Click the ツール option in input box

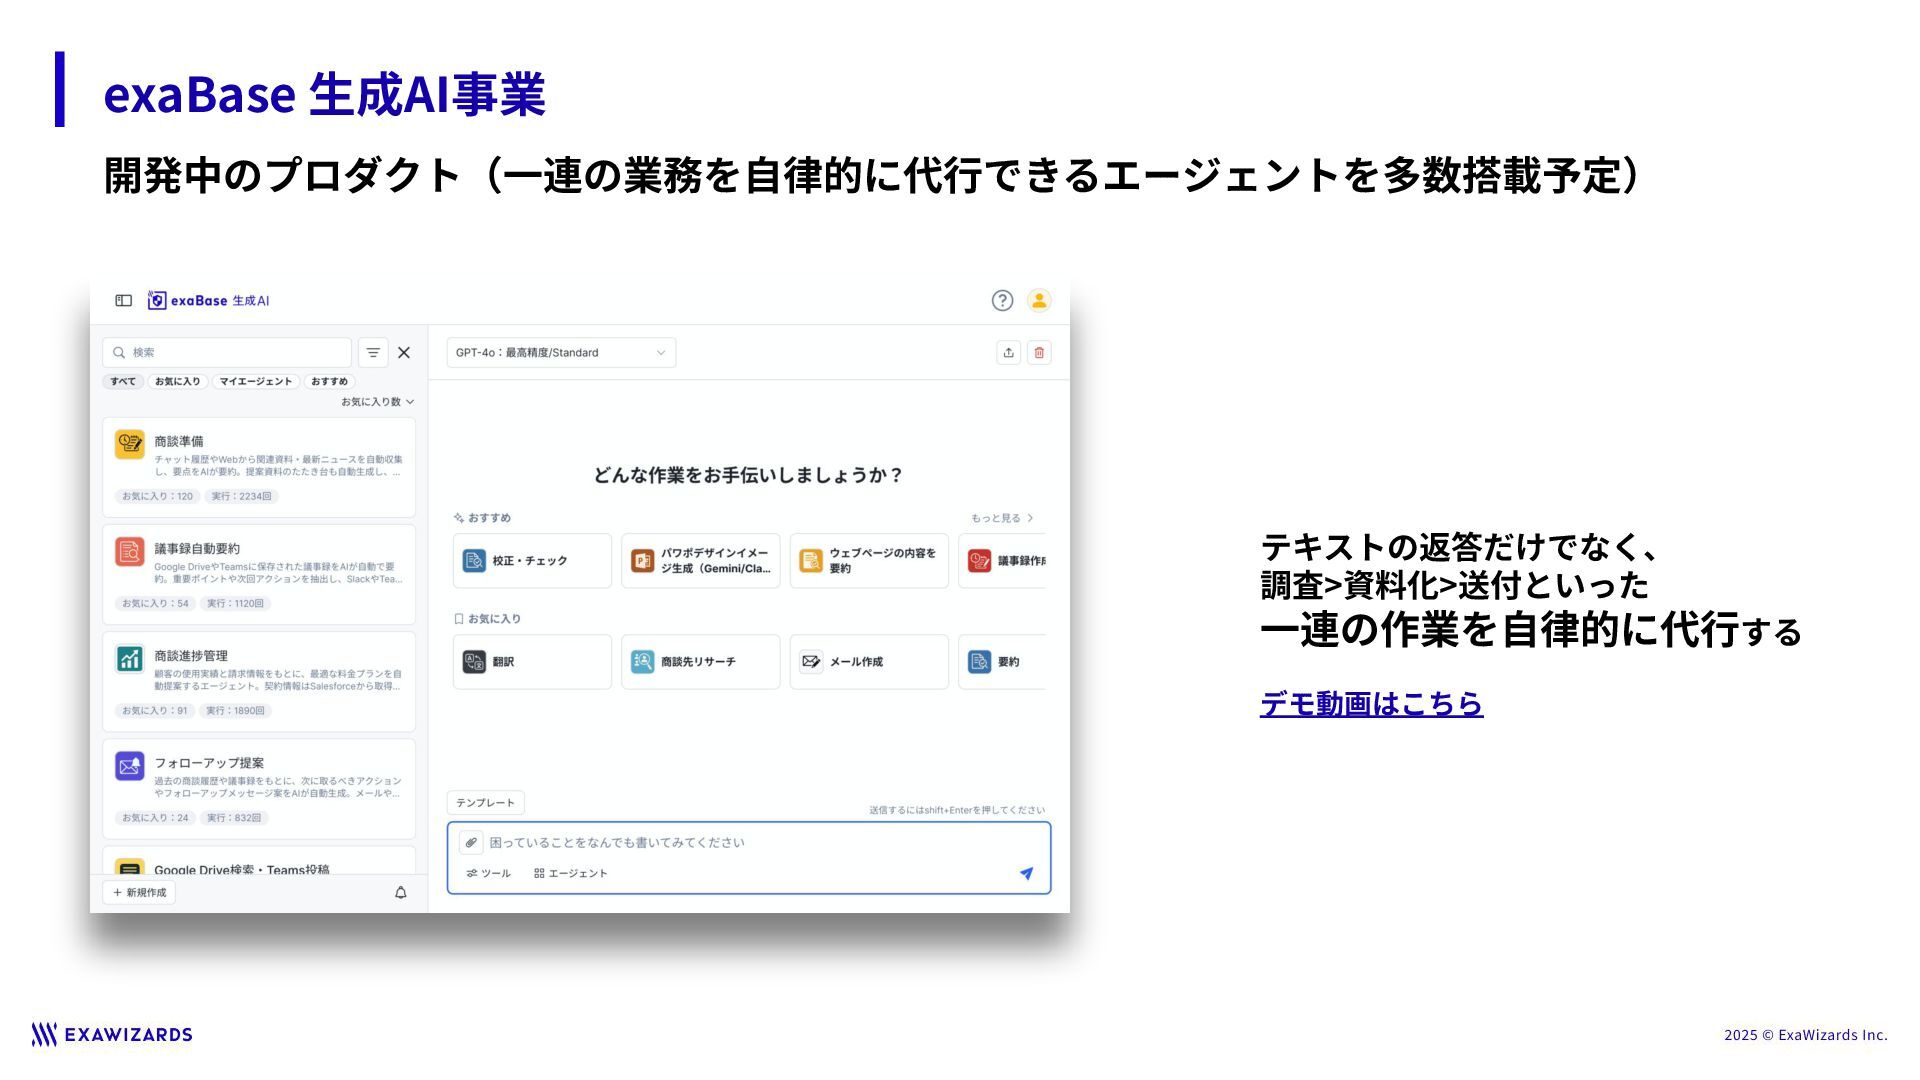(x=488, y=873)
